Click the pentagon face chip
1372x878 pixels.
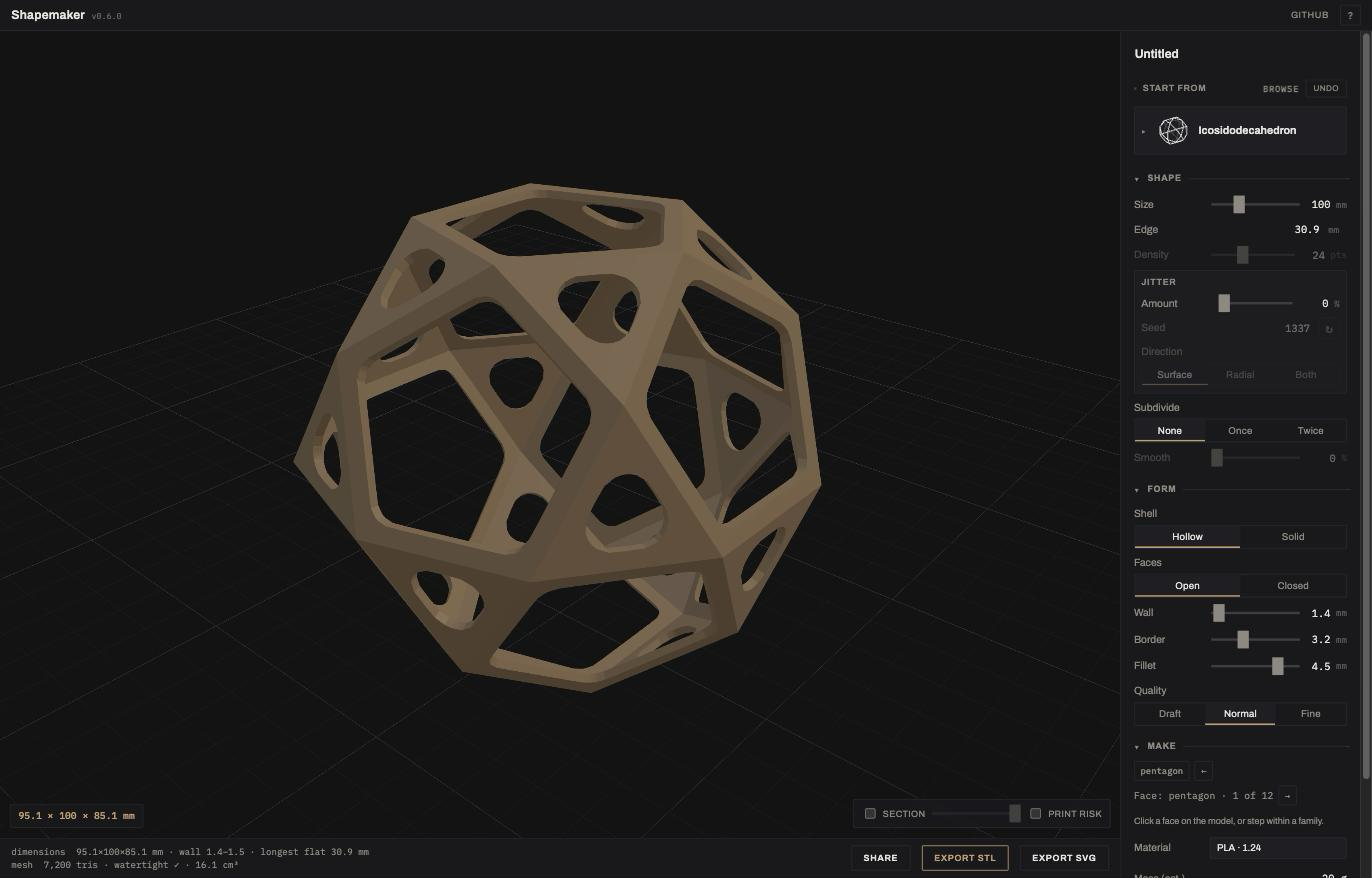click(1161, 771)
